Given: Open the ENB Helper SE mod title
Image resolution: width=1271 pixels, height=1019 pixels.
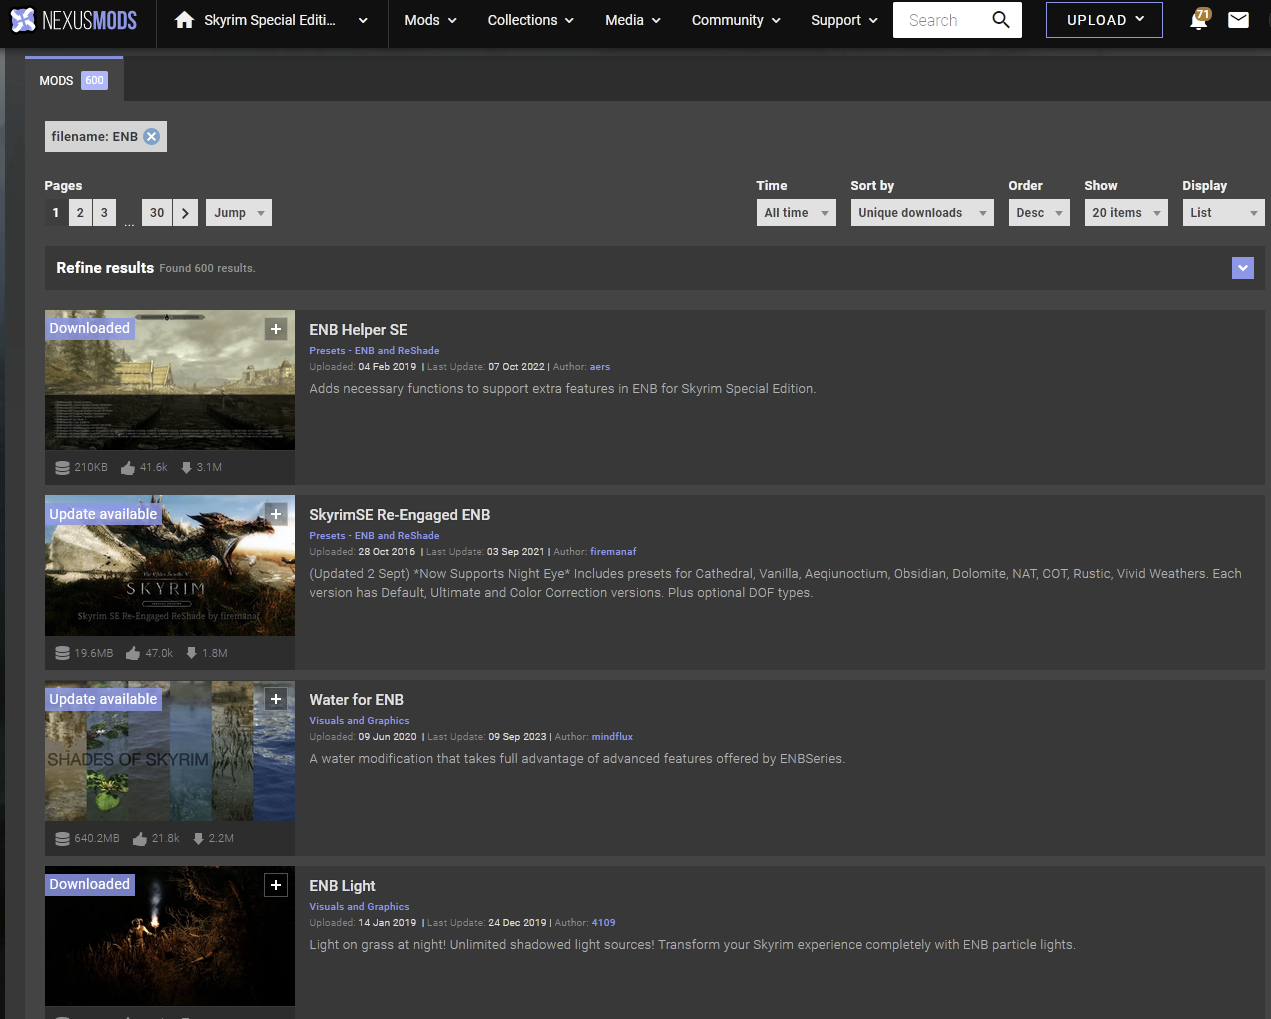Looking at the screenshot, I should pos(358,330).
